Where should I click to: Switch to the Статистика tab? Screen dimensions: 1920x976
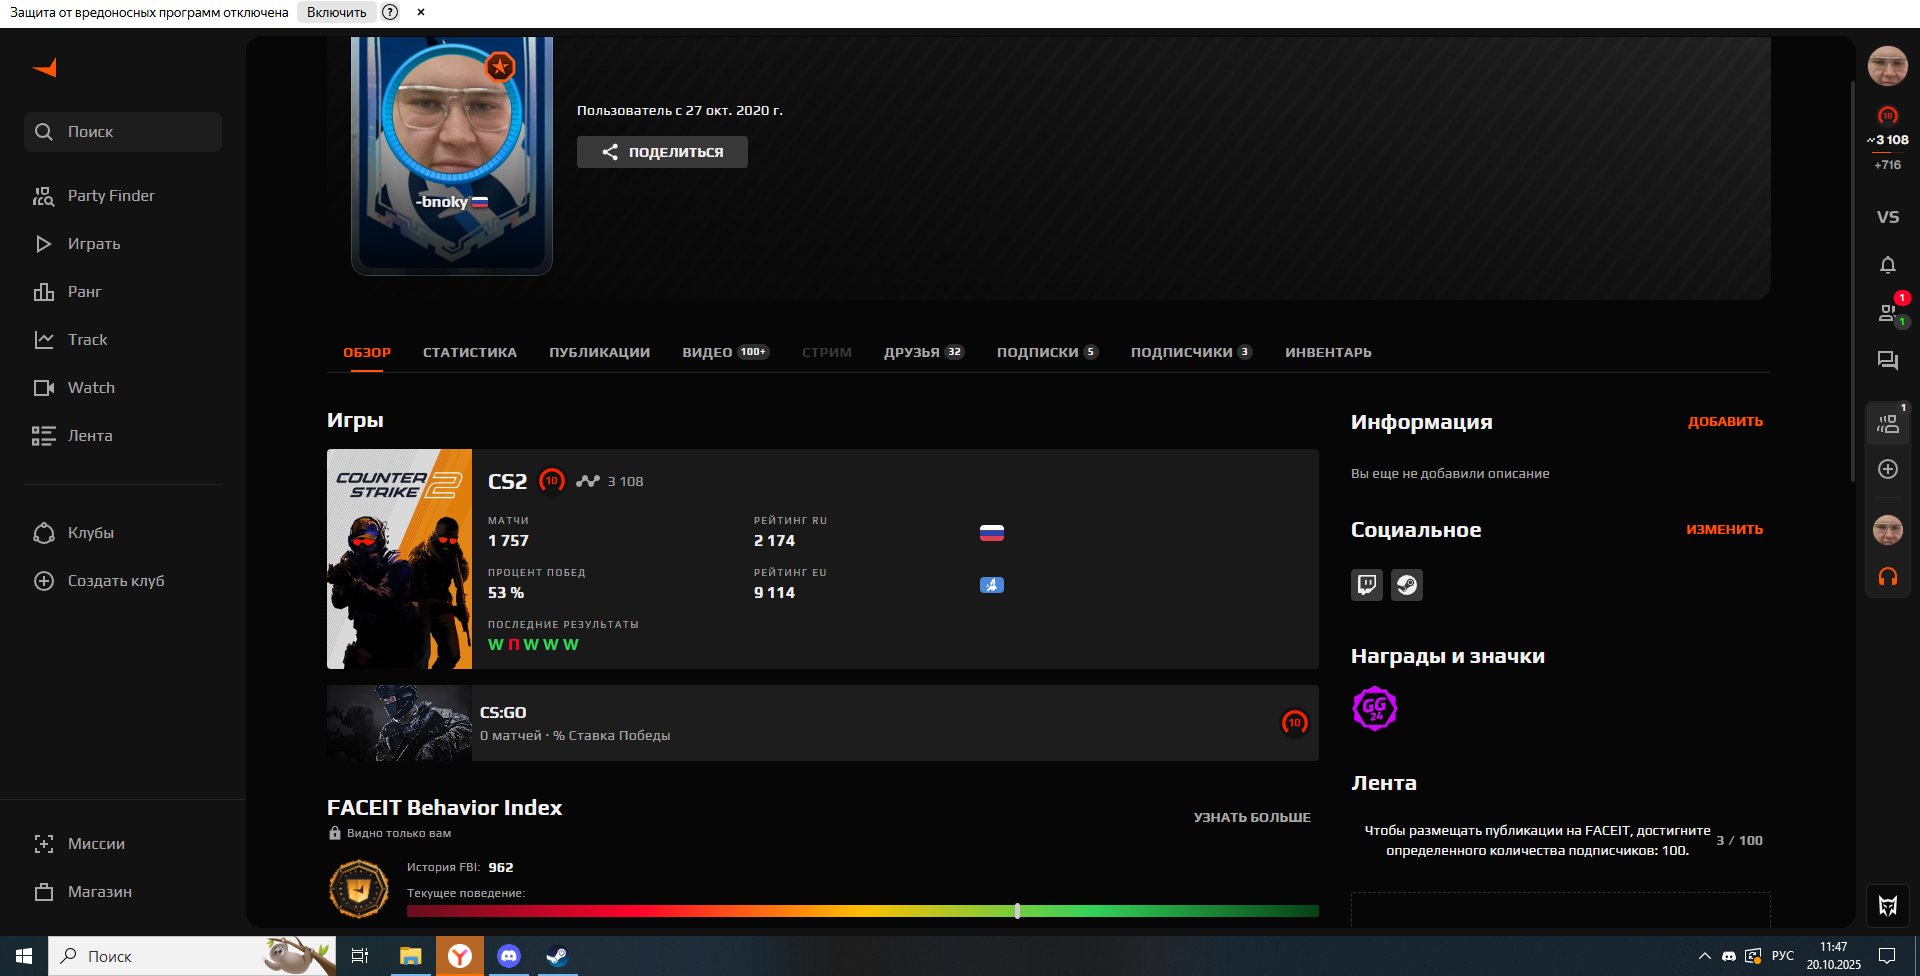pos(469,352)
